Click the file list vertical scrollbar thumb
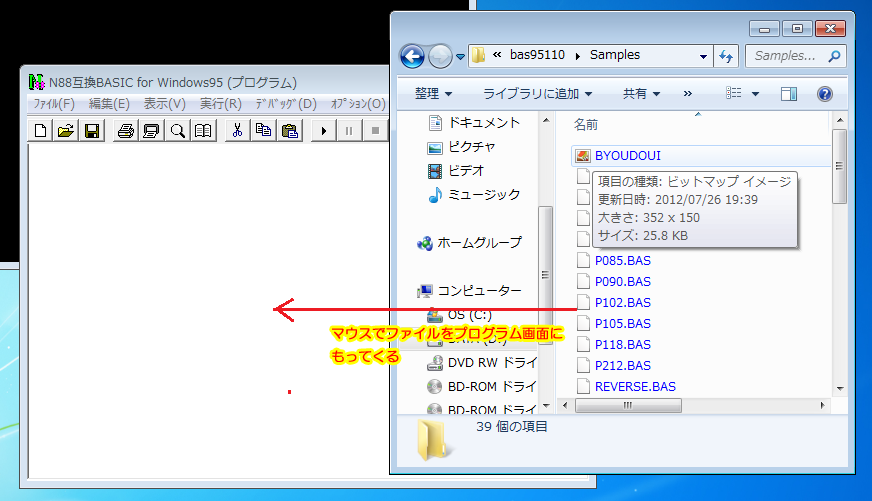Screen dimensions: 872x501 point(840,166)
